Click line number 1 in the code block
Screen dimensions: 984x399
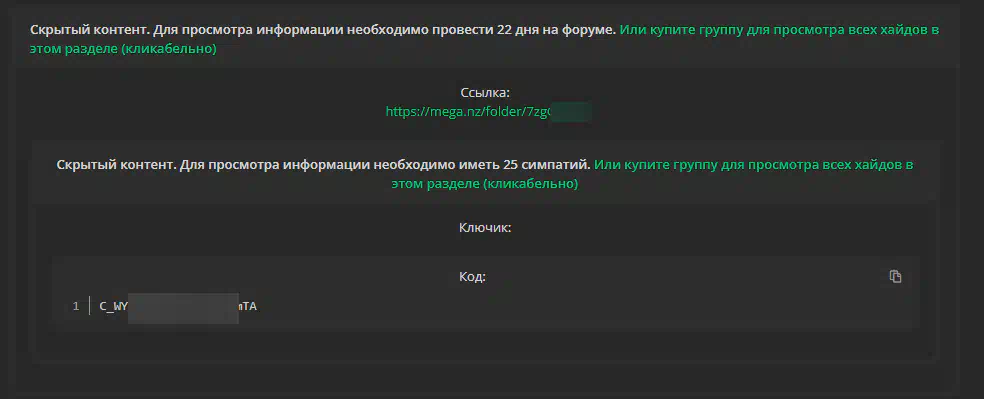click(x=76, y=307)
